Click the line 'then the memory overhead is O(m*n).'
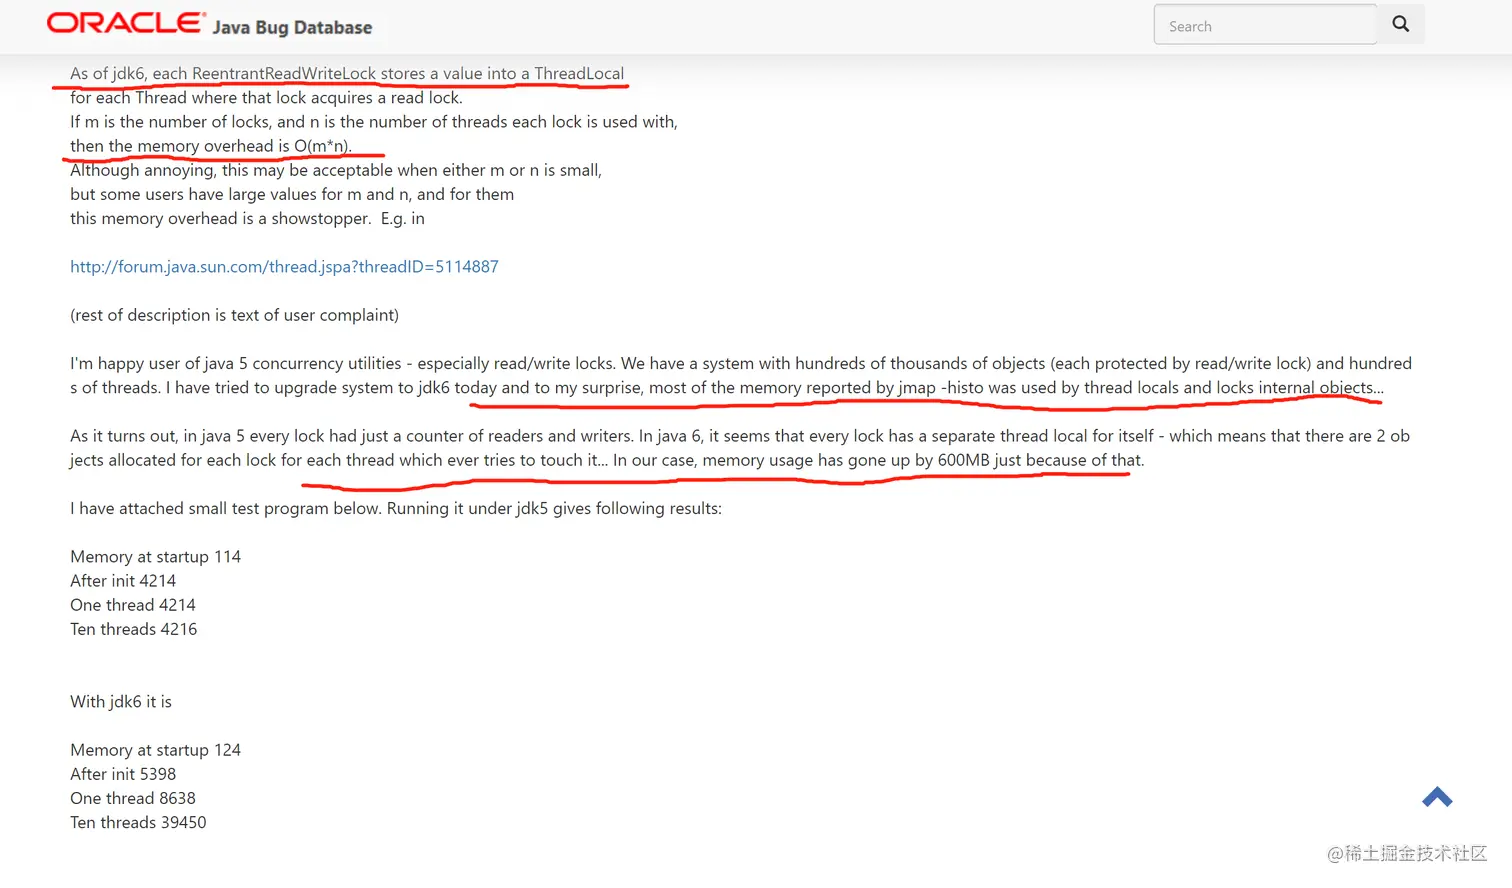 211,145
